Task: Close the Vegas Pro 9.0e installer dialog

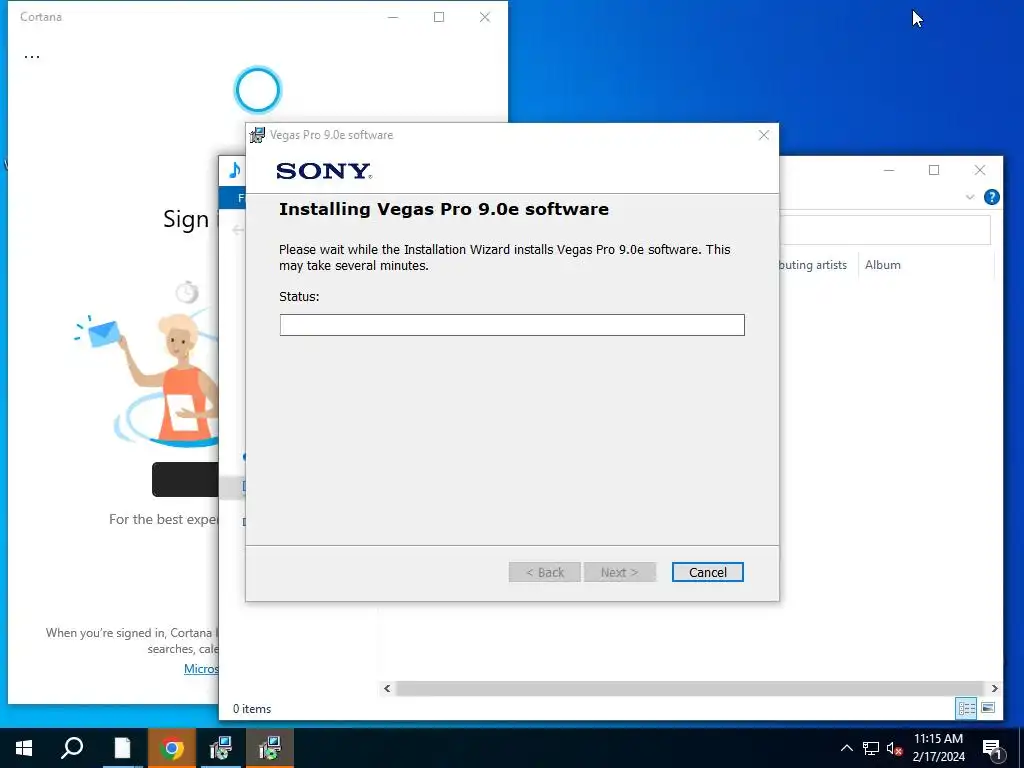Action: (763, 135)
